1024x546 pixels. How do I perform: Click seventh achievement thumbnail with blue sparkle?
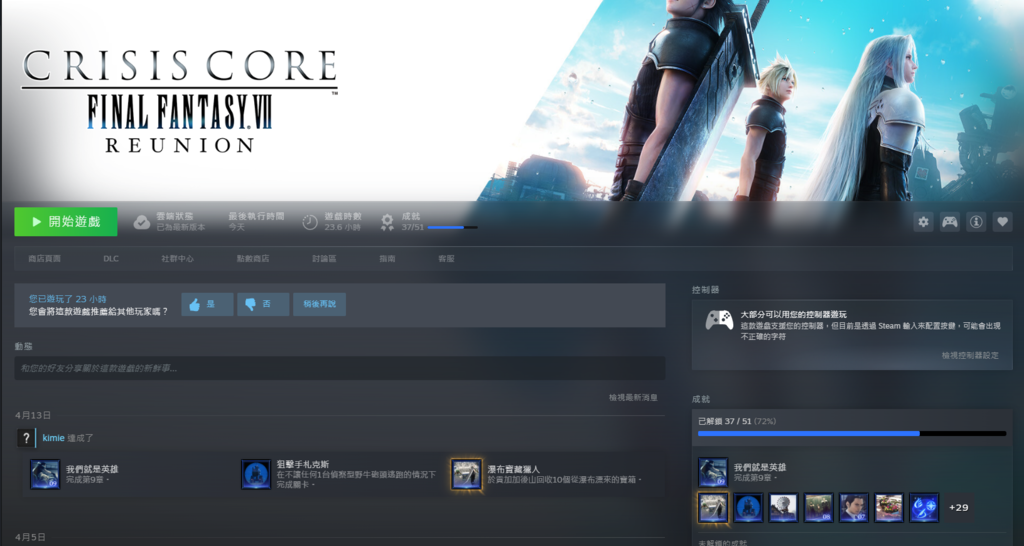click(924, 507)
